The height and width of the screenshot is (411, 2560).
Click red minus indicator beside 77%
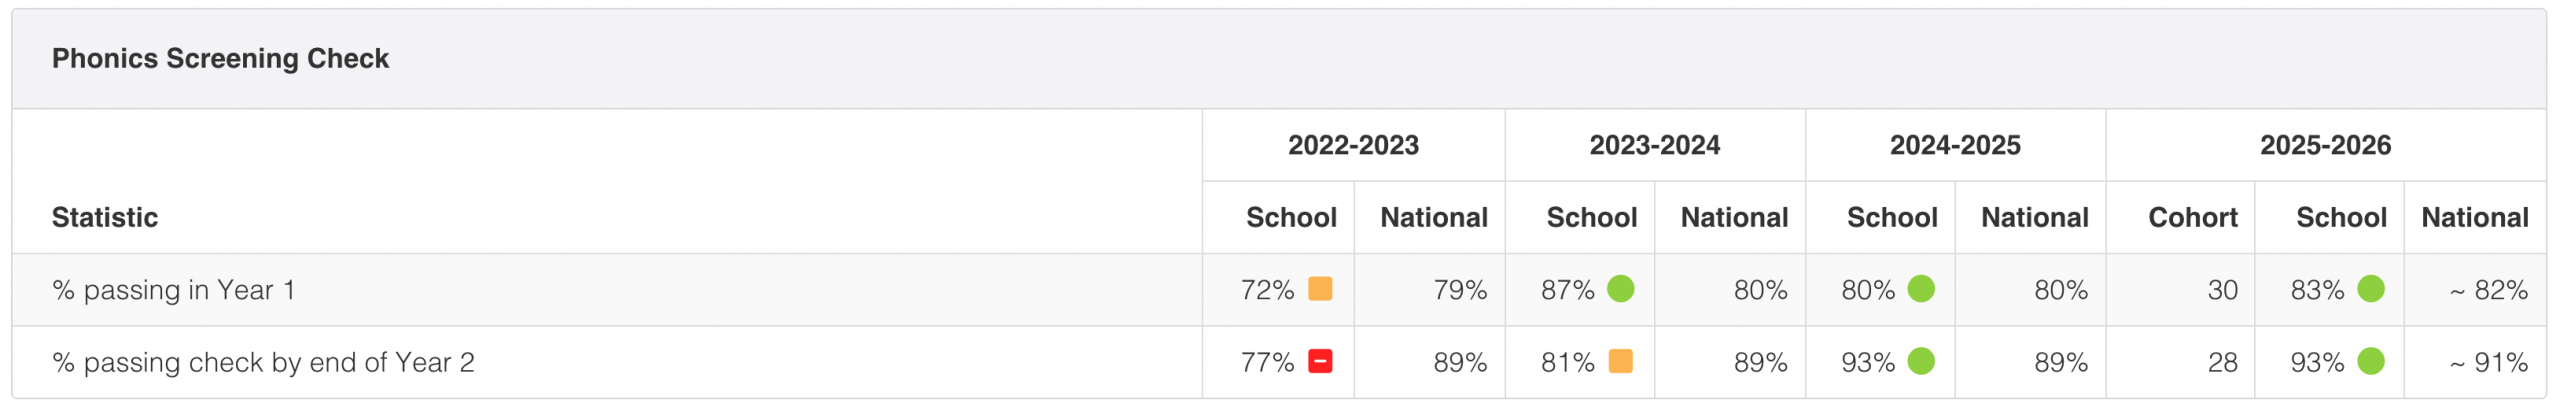(1320, 361)
